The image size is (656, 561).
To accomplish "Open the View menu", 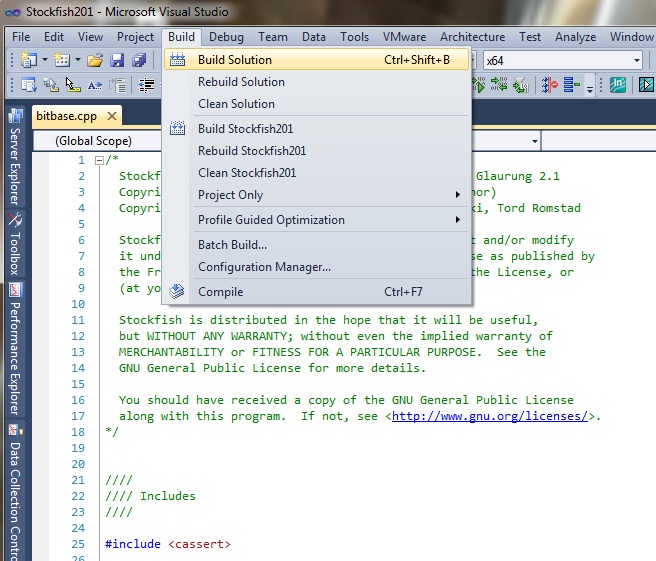I will click(90, 37).
